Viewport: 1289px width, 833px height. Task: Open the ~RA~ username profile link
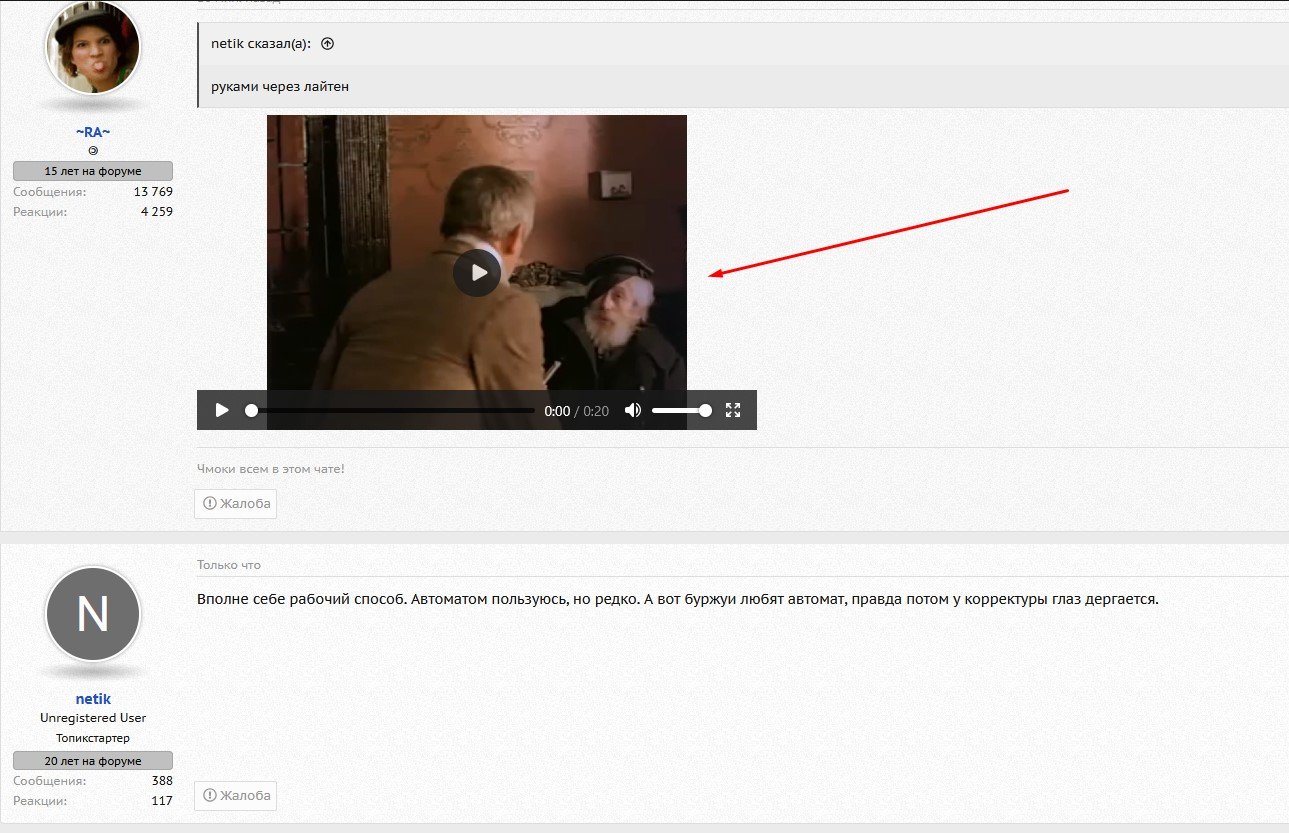[x=93, y=132]
